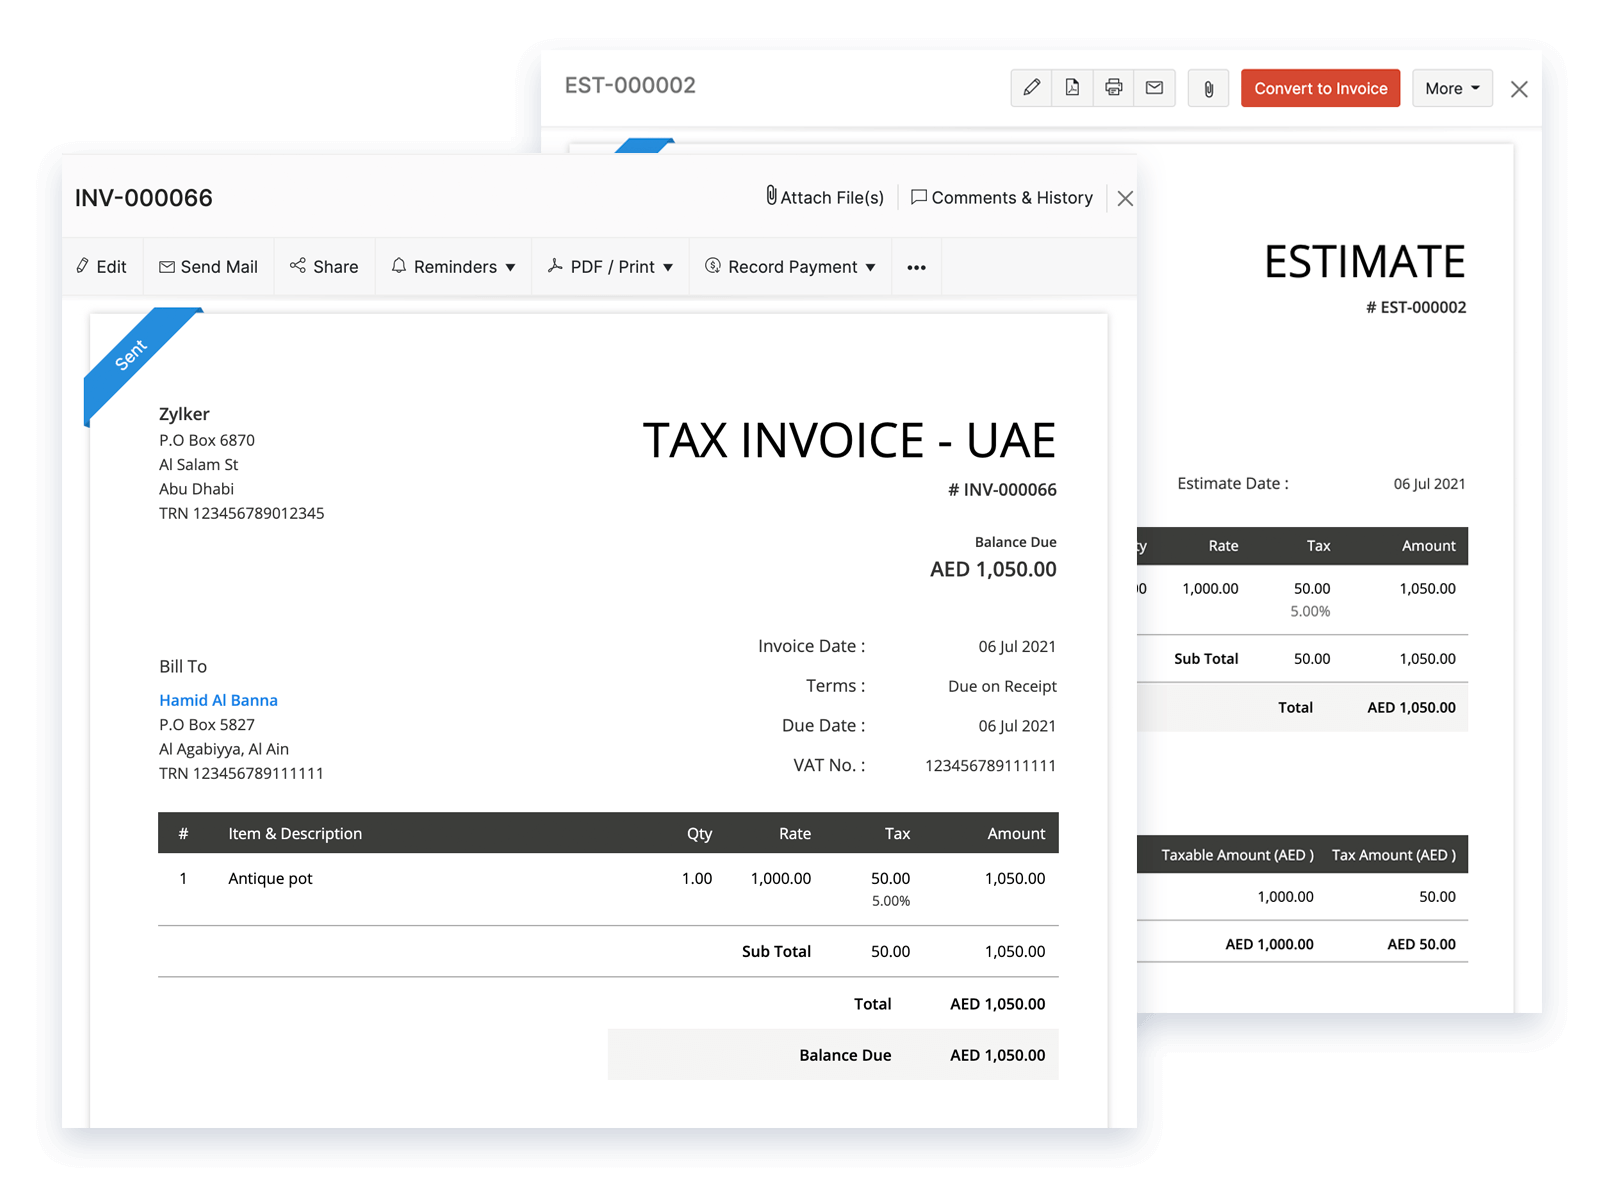Export estimate EST-000002 as PDF
1600x1200 pixels.
[1072, 88]
